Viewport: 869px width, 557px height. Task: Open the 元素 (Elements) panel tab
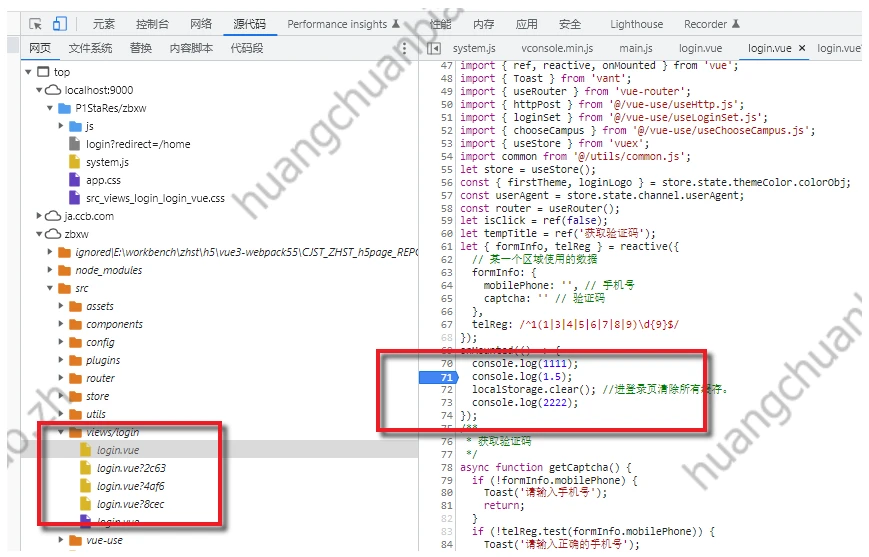[x=104, y=24]
